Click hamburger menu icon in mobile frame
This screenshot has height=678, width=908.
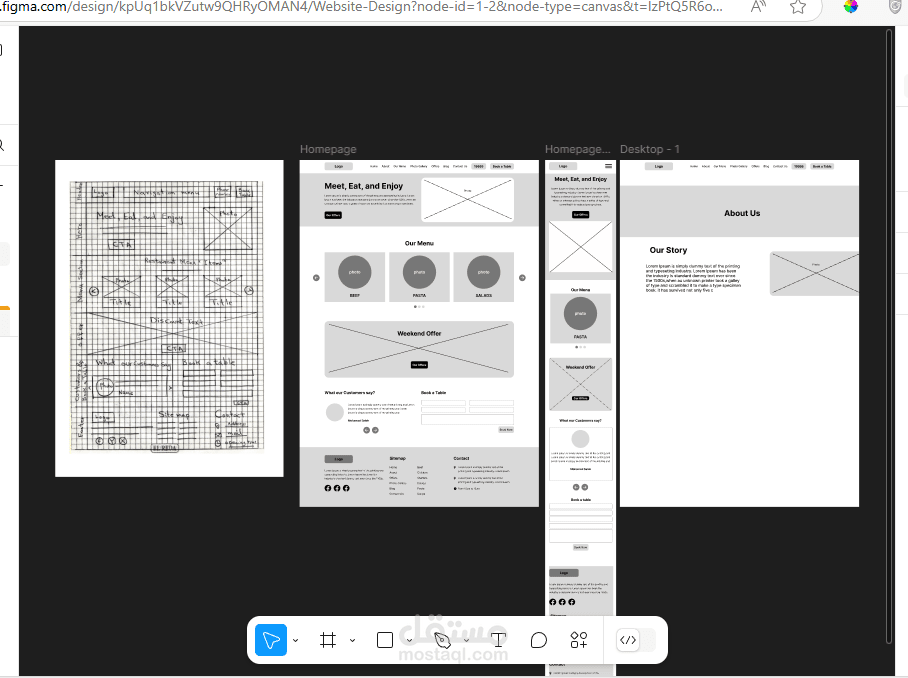click(x=608, y=166)
